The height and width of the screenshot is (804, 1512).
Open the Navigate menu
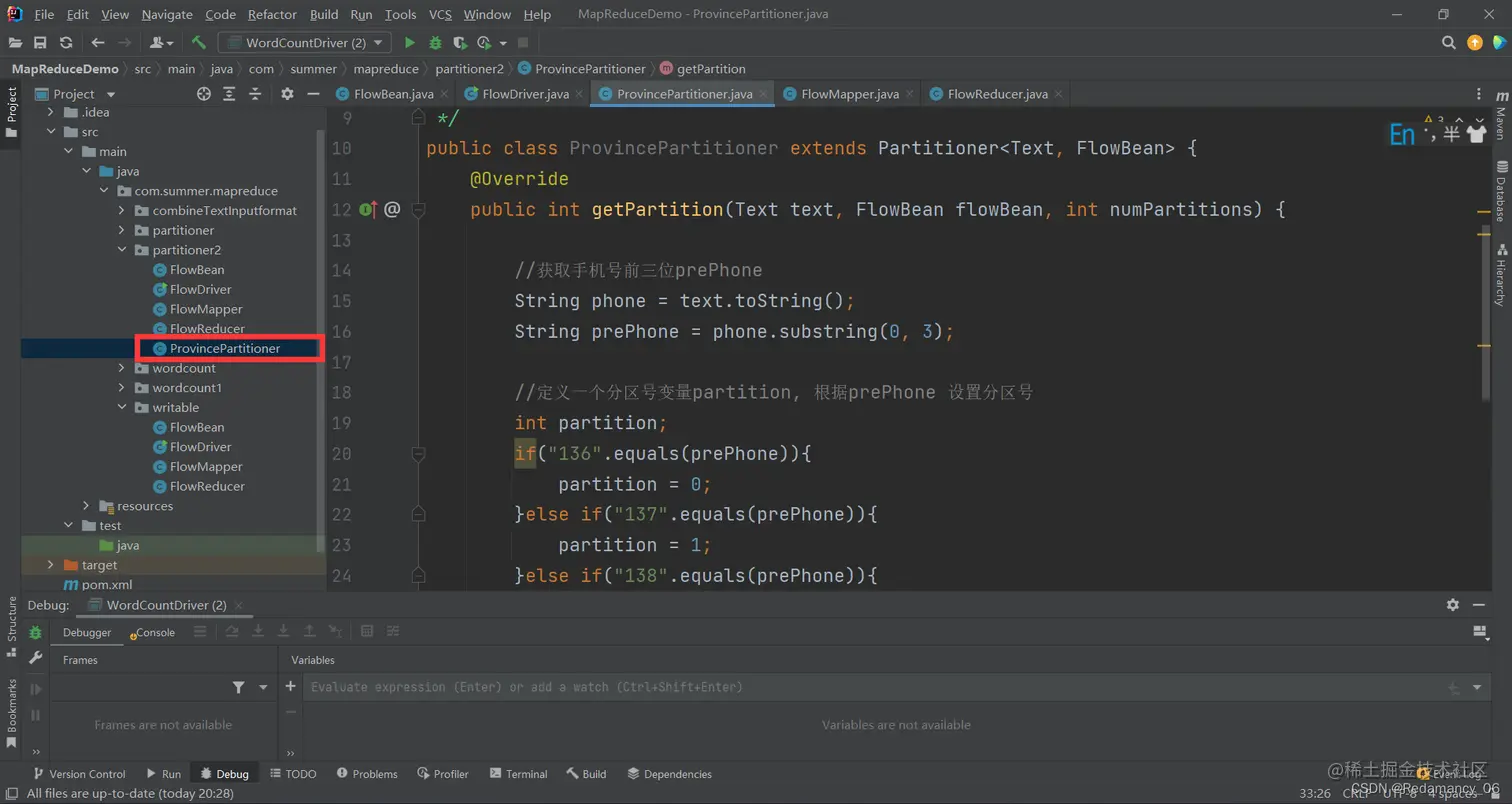tap(167, 14)
